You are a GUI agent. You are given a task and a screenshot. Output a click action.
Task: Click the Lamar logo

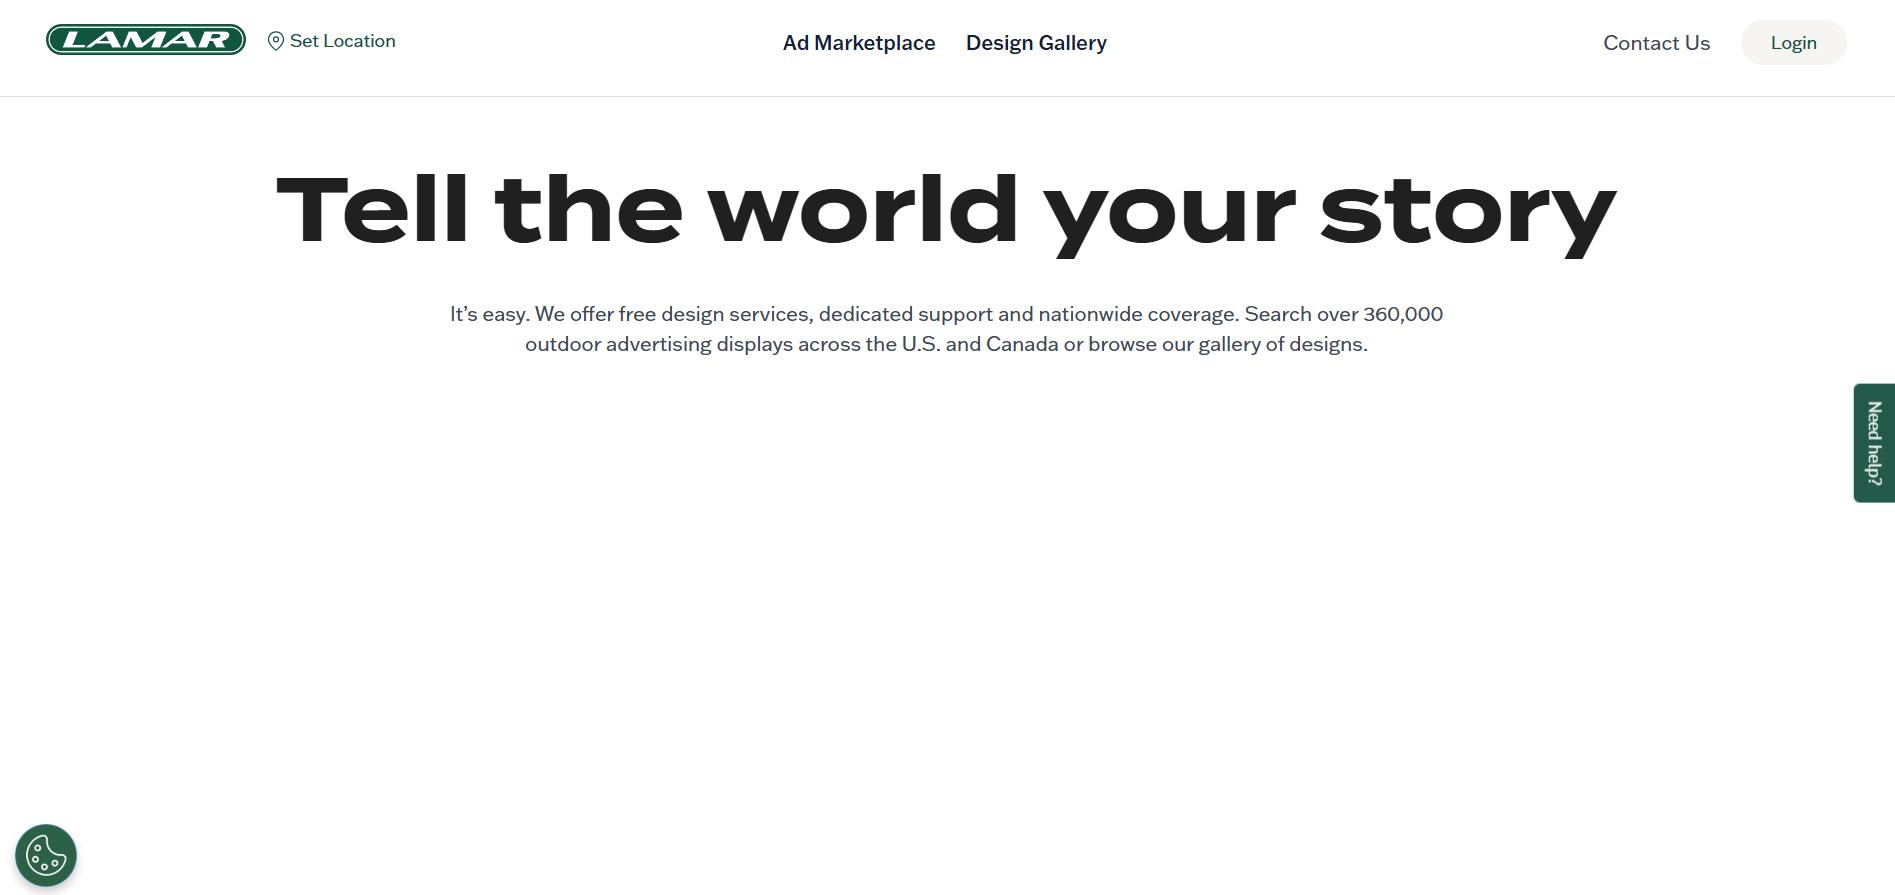(x=146, y=40)
